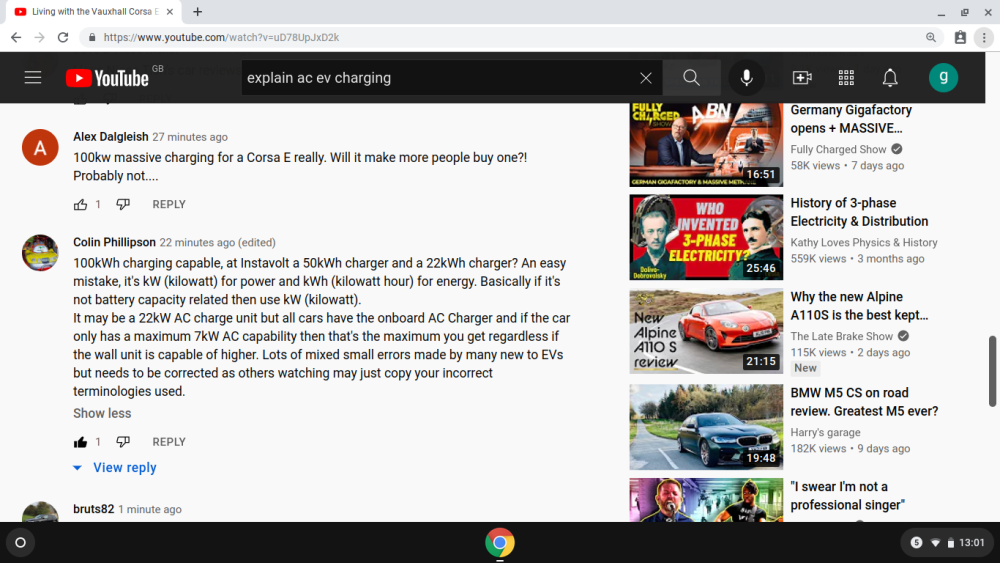Open 'I swear I'm not a professional singer' title
This screenshot has height=563, width=1000.
[x=848, y=495]
